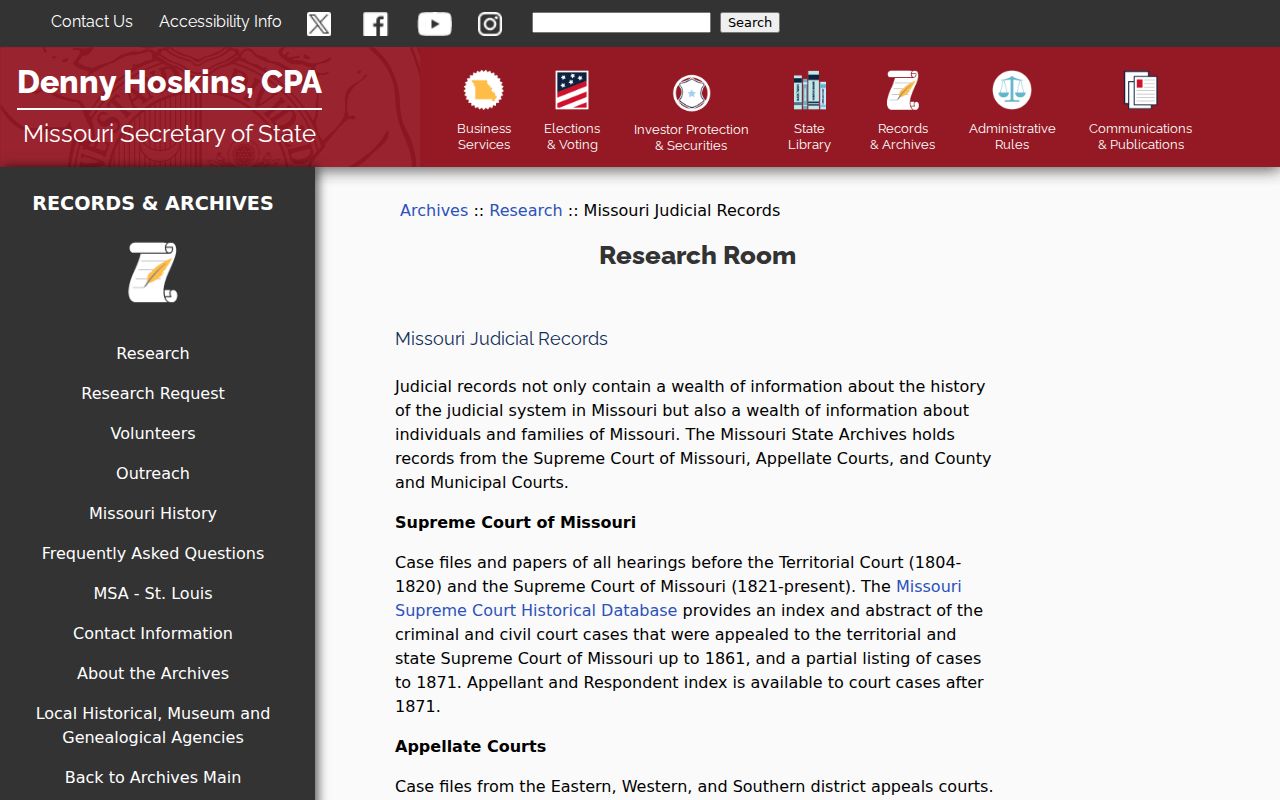This screenshot has width=1280, height=800.
Task: Click the Missouri Secretary of State title
Action: coord(170,133)
